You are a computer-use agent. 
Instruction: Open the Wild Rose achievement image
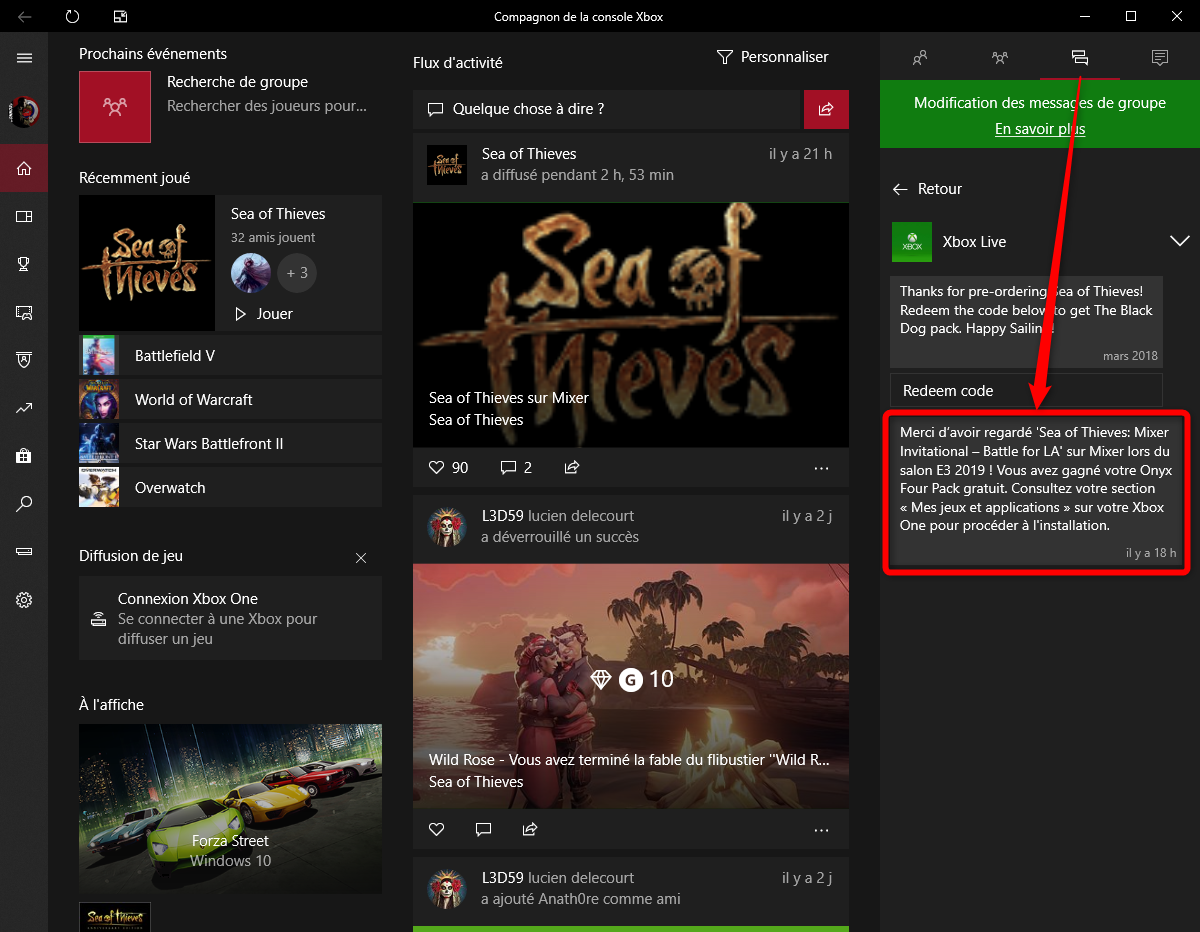631,686
